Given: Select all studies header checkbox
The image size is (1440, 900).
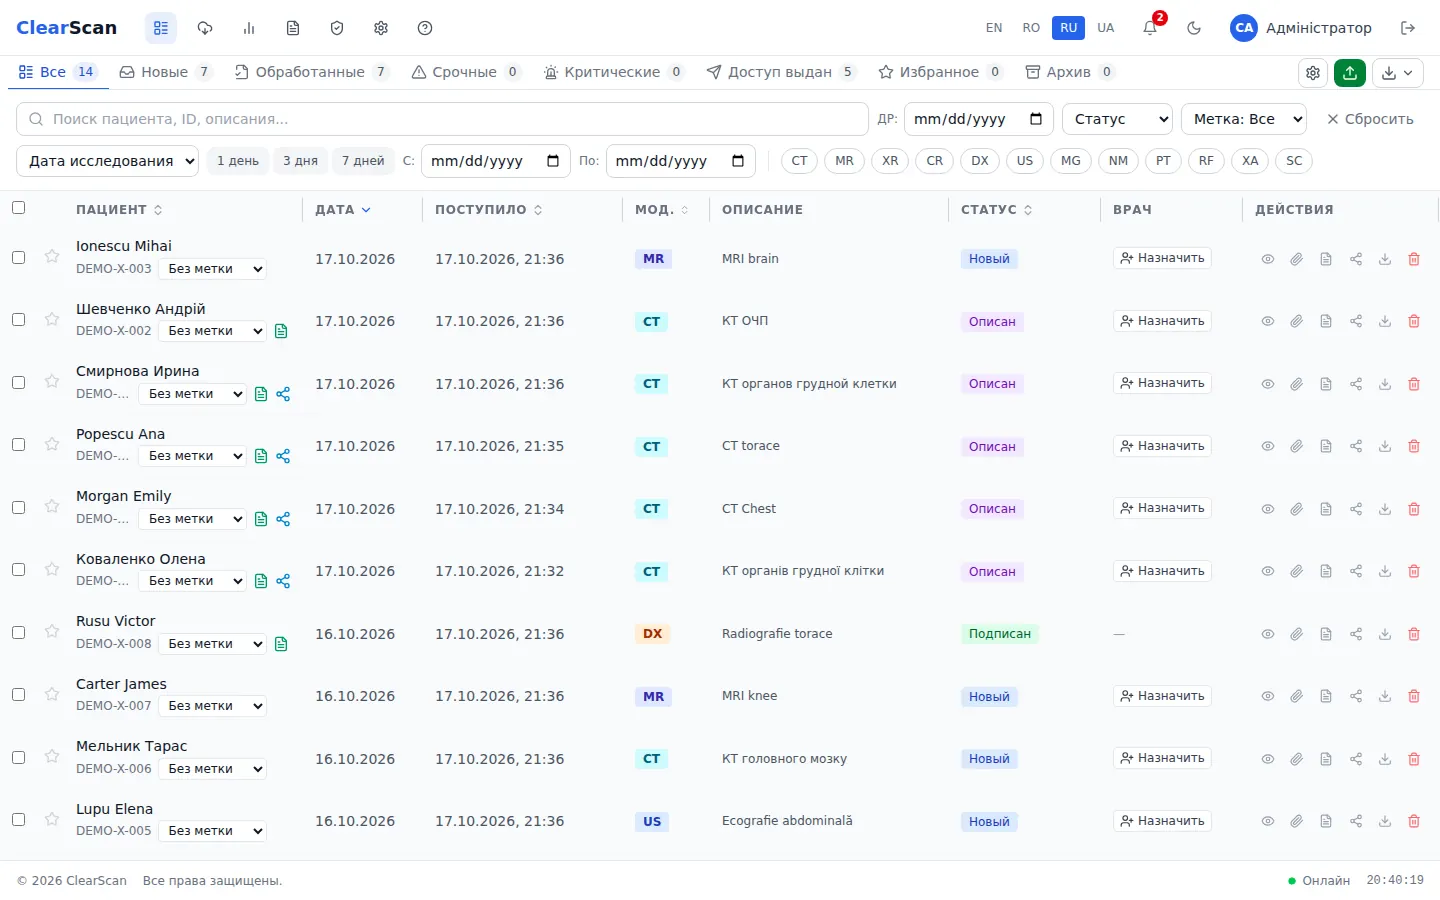Looking at the screenshot, I should pos(18,208).
